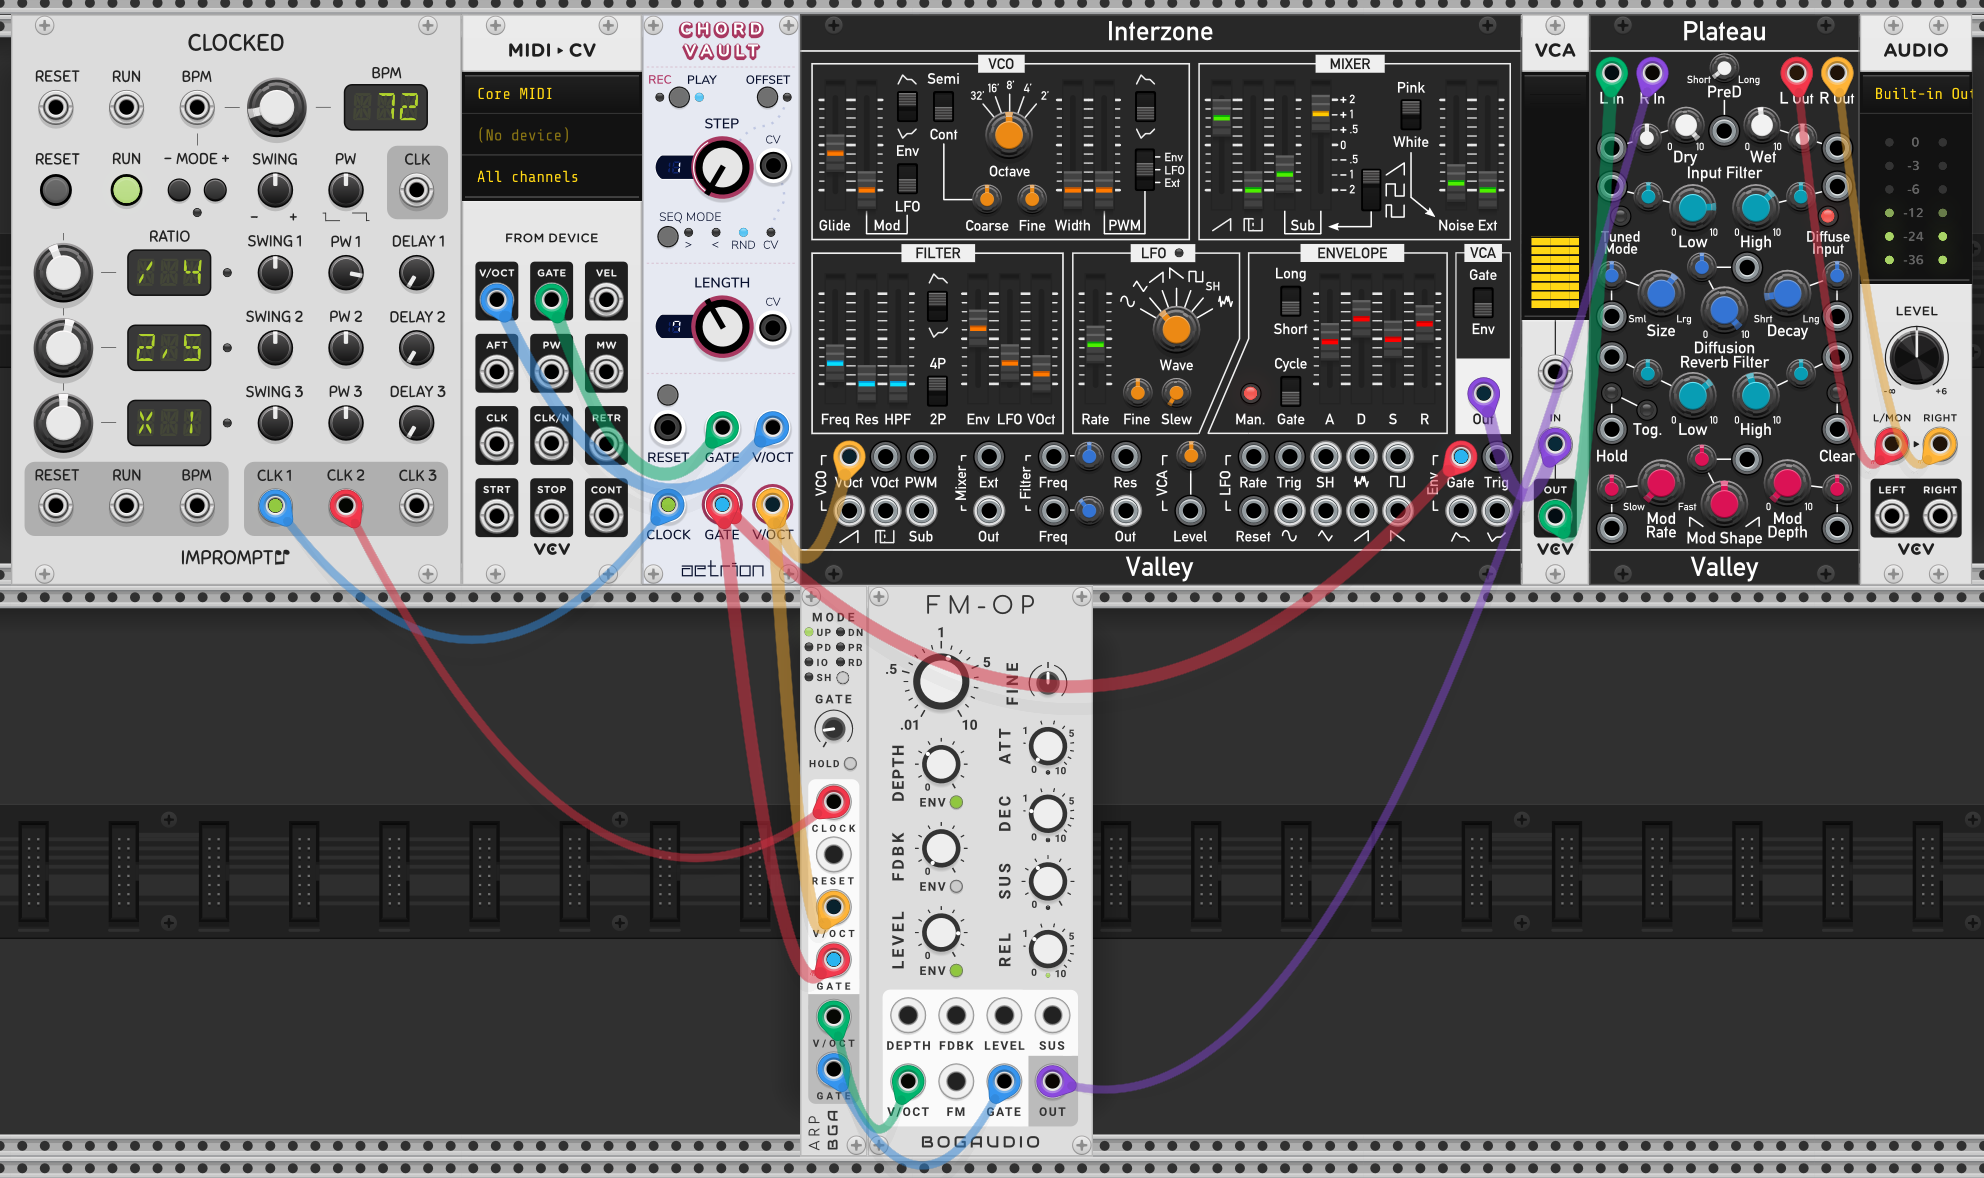Toggle the Interzone Semi/Cont switch
Viewport: 1984px width, 1178px height.
tap(943, 106)
